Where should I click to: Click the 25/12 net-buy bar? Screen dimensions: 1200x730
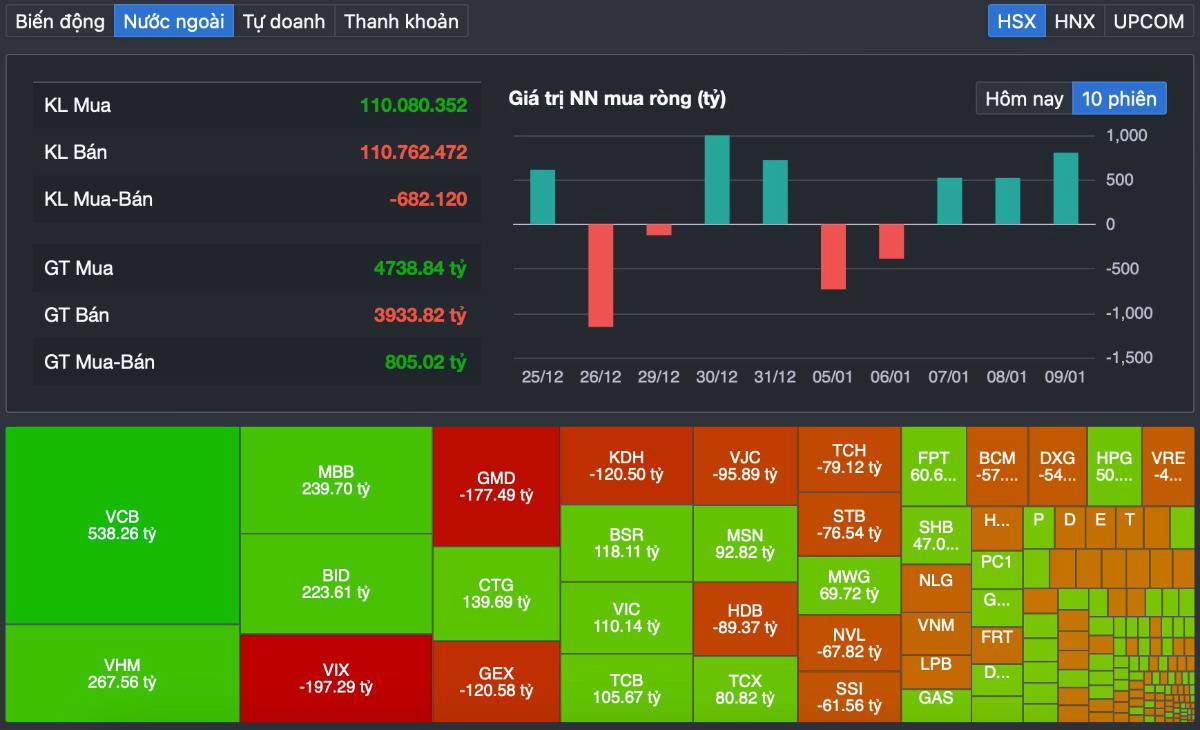click(542, 197)
